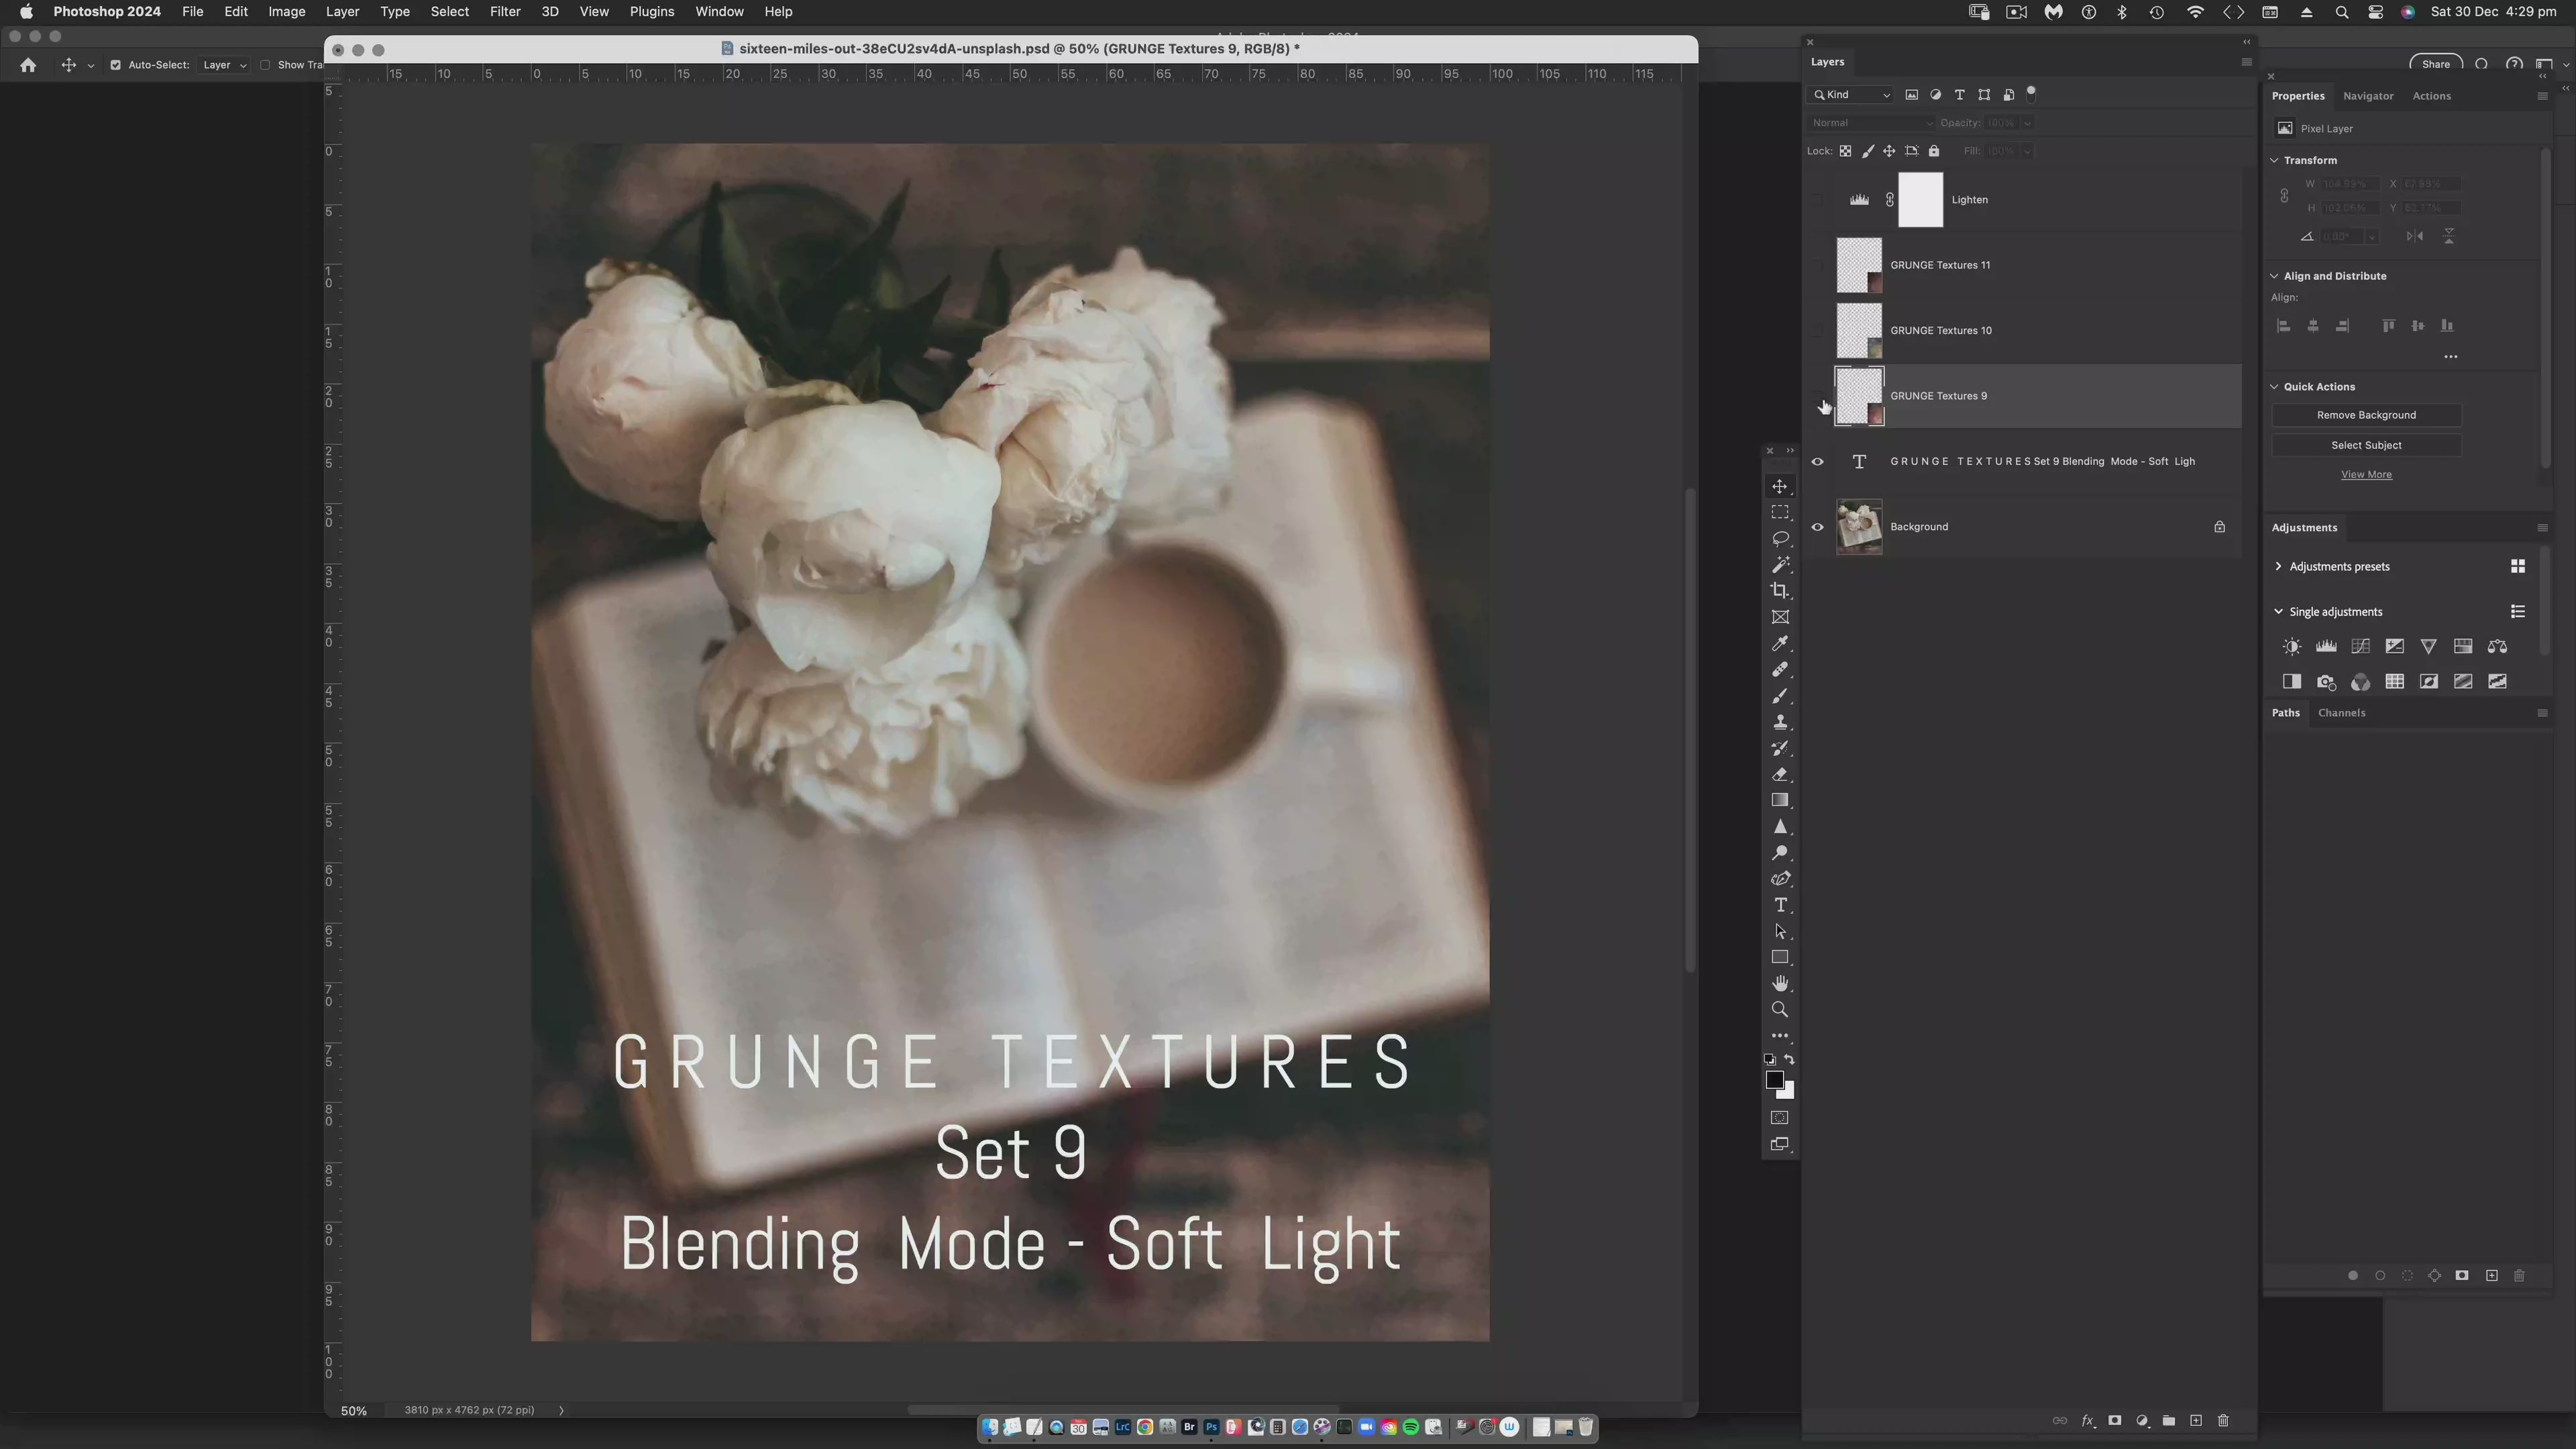2576x1449 pixels.
Task: Open the Filter menu
Action: click(504, 12)
